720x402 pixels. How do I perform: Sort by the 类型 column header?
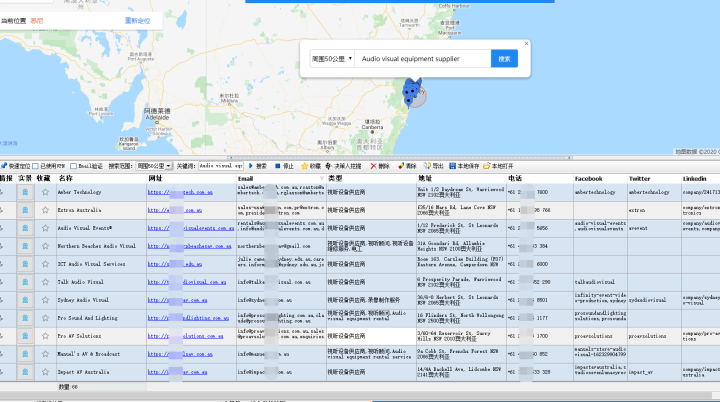click(x=371, y=178)
